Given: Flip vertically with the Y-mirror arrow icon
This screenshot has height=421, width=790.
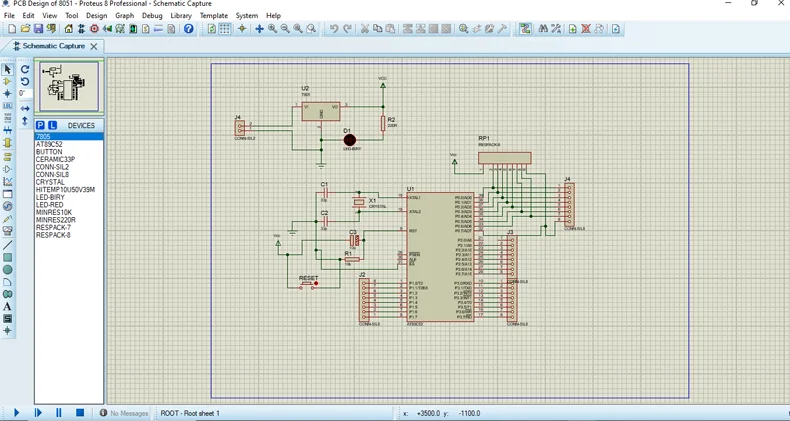Looking at the screenshot, I should click(25, 121).
